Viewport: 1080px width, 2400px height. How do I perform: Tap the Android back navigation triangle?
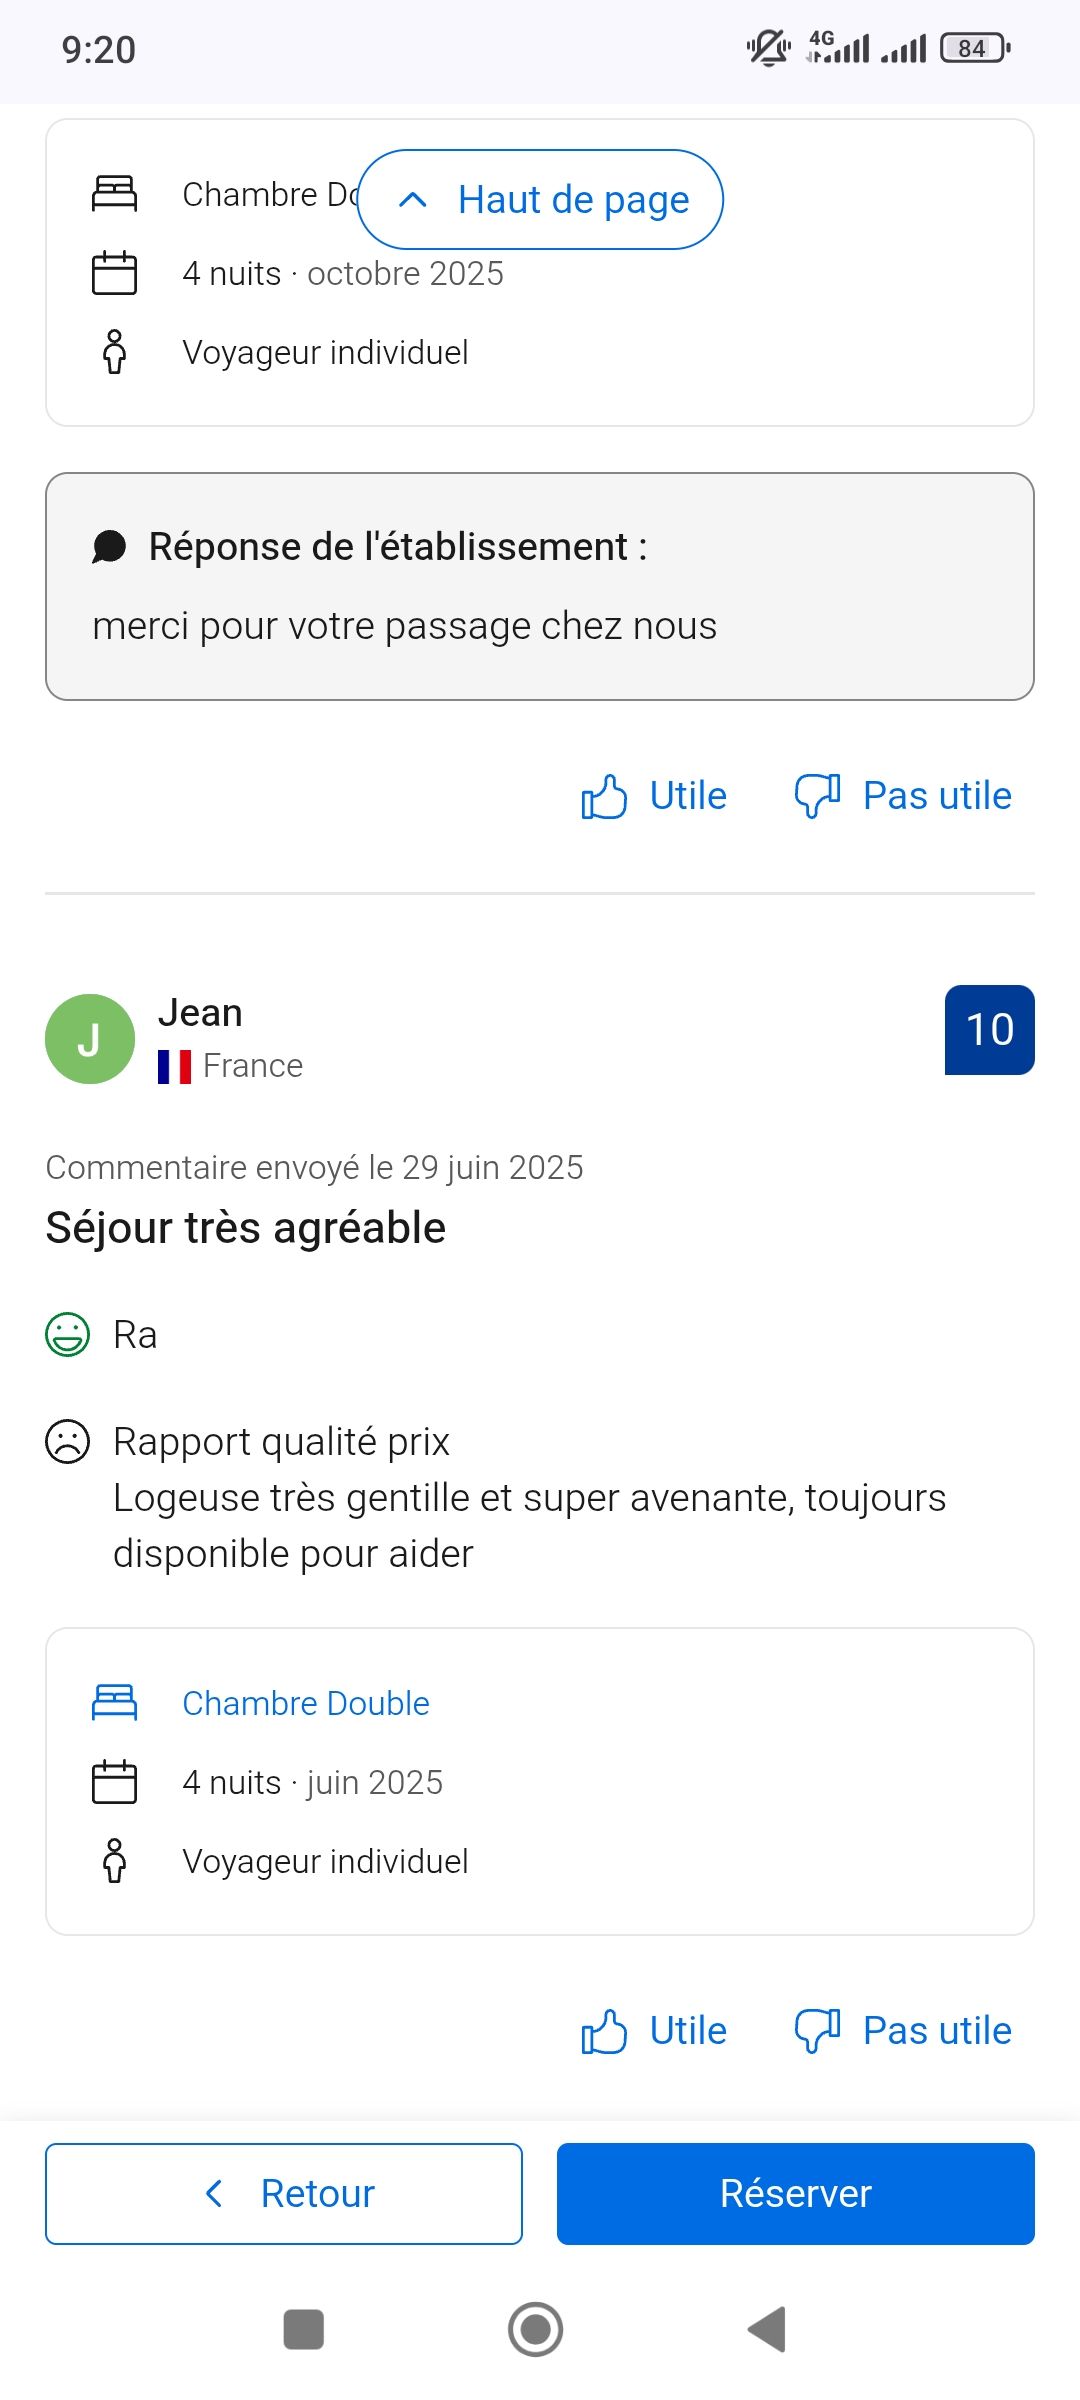click(767, 2329)
